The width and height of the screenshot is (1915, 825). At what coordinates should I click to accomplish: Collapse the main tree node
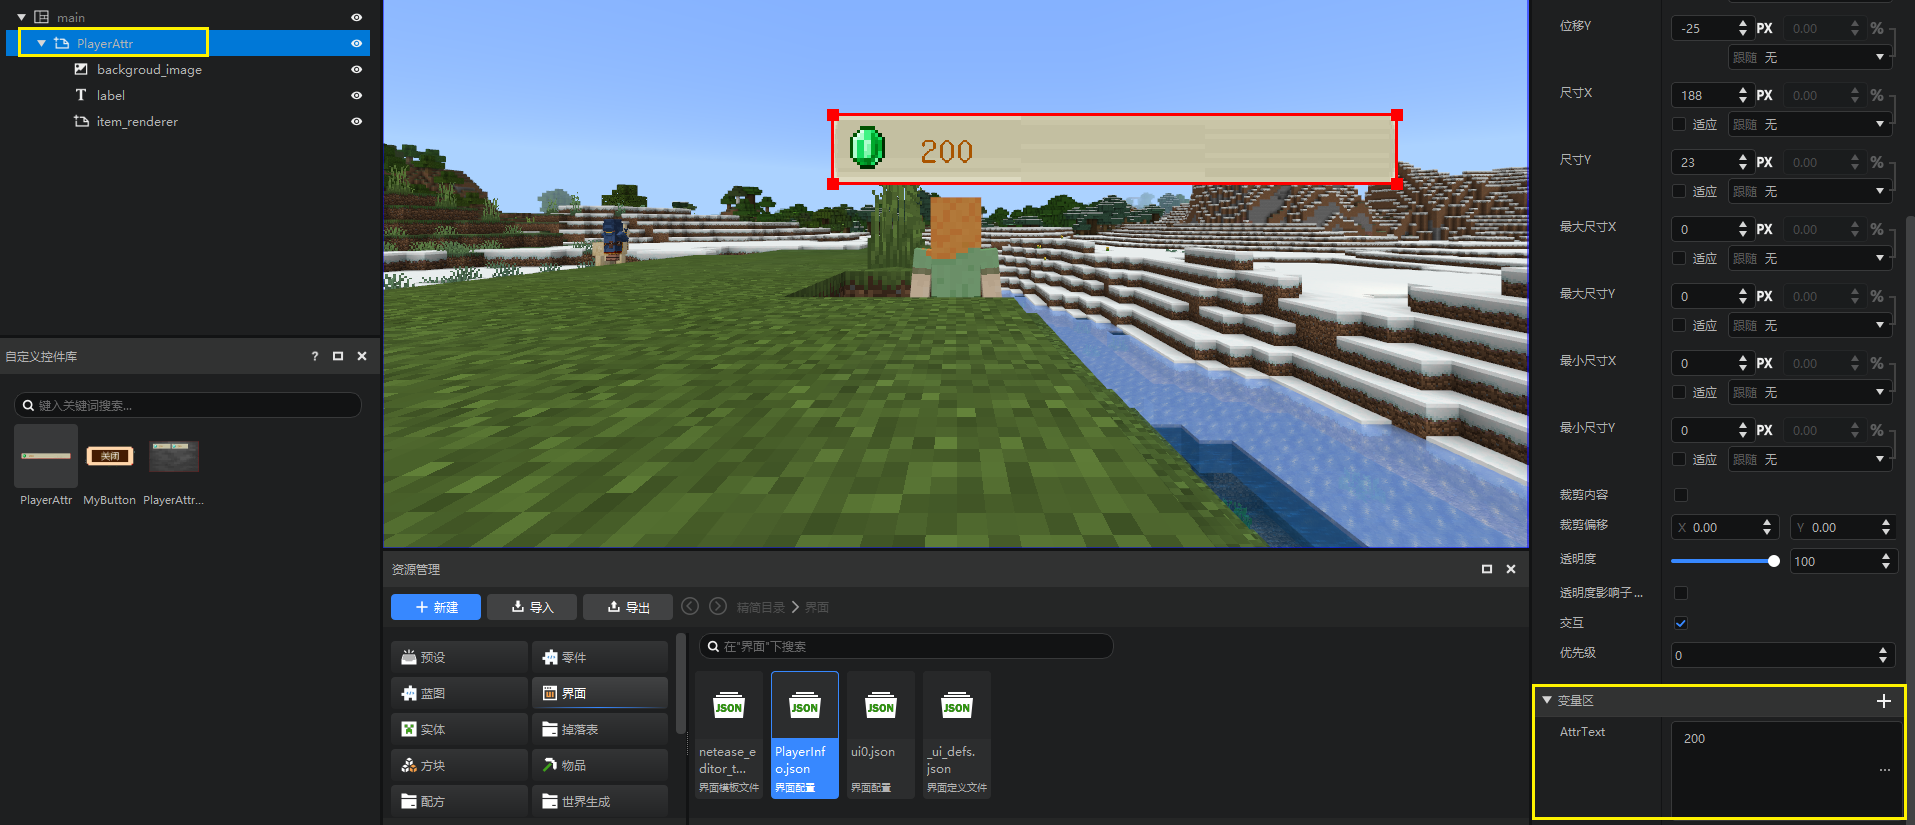coord(21,17)
